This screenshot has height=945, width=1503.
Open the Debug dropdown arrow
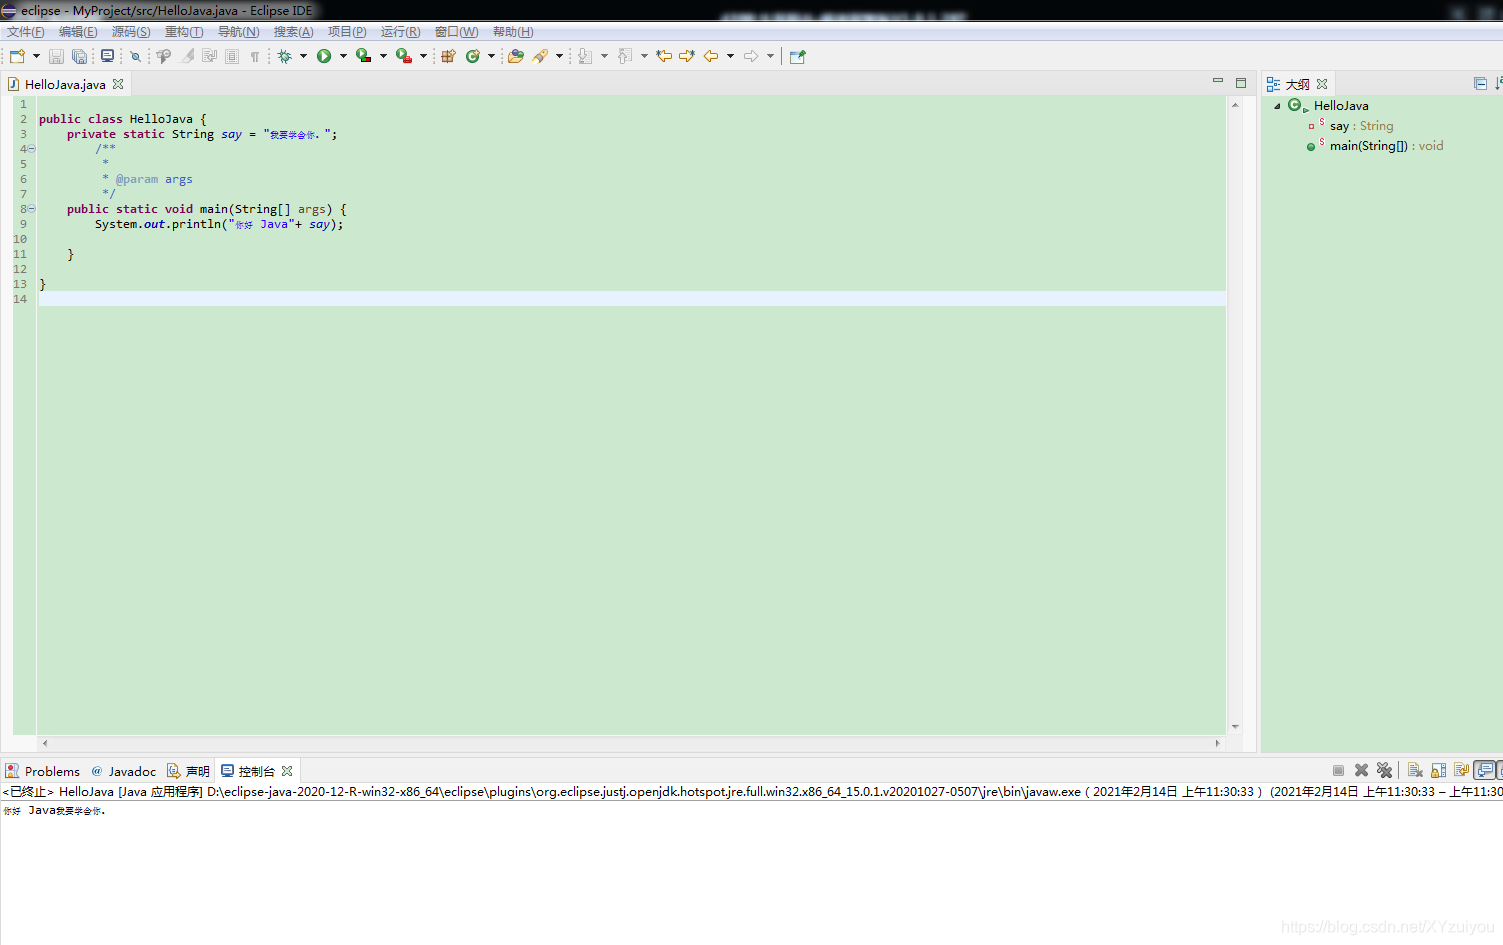click(x=303, y=56)
